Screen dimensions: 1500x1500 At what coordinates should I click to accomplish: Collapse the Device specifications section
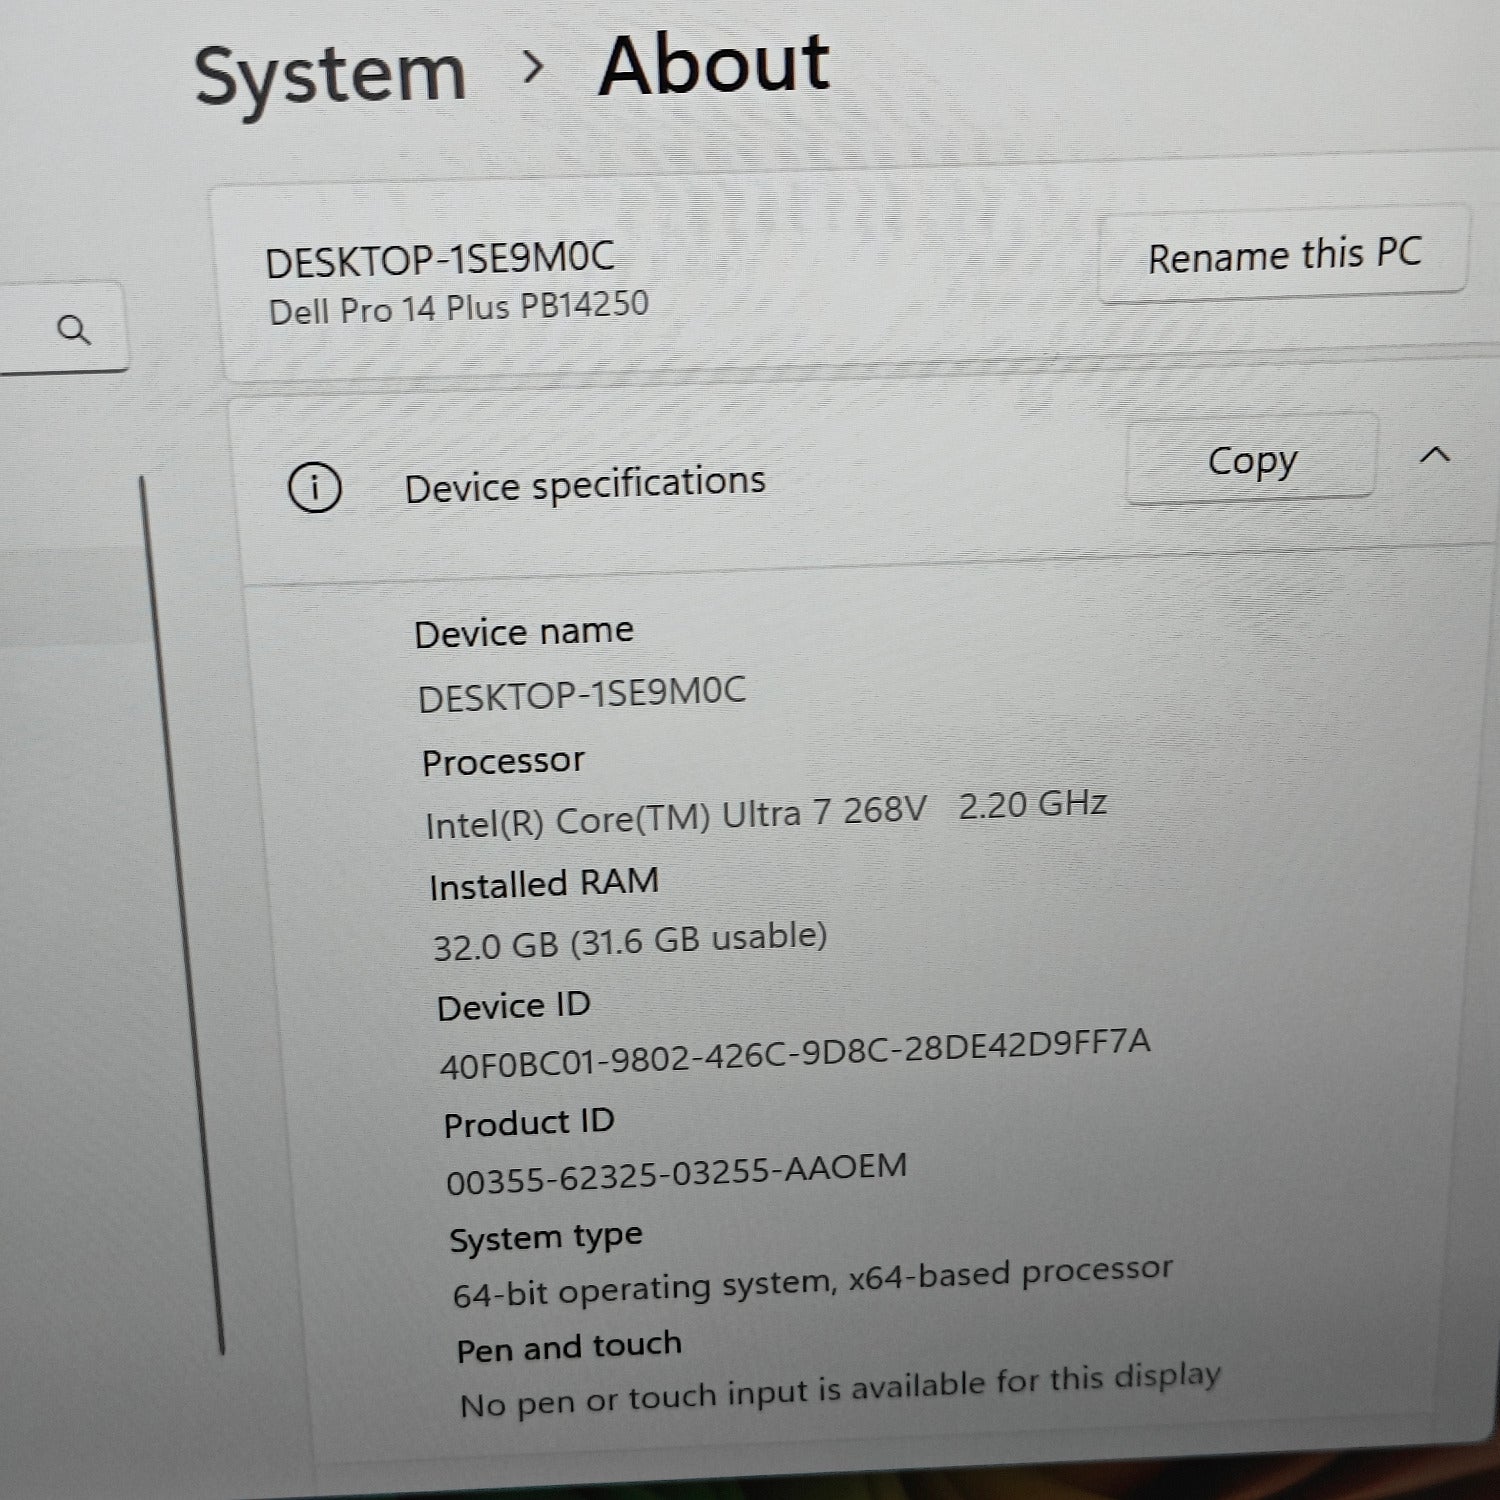click(x=1434, y=456)
